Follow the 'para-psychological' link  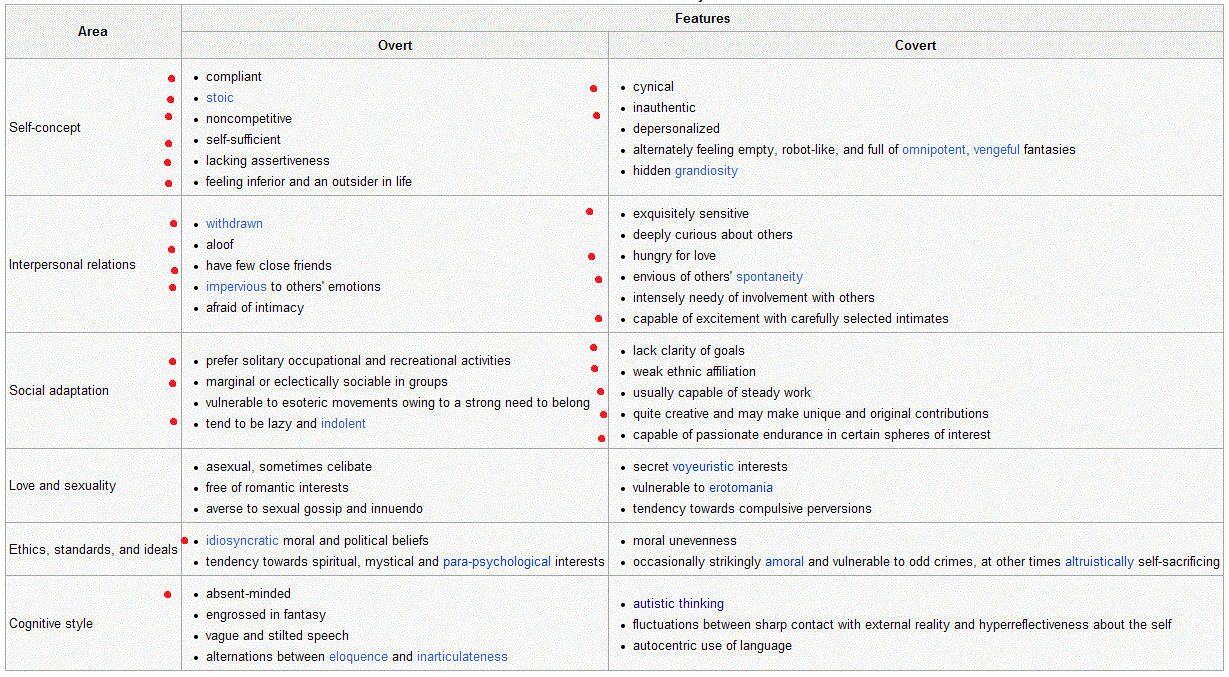point(497,562)
